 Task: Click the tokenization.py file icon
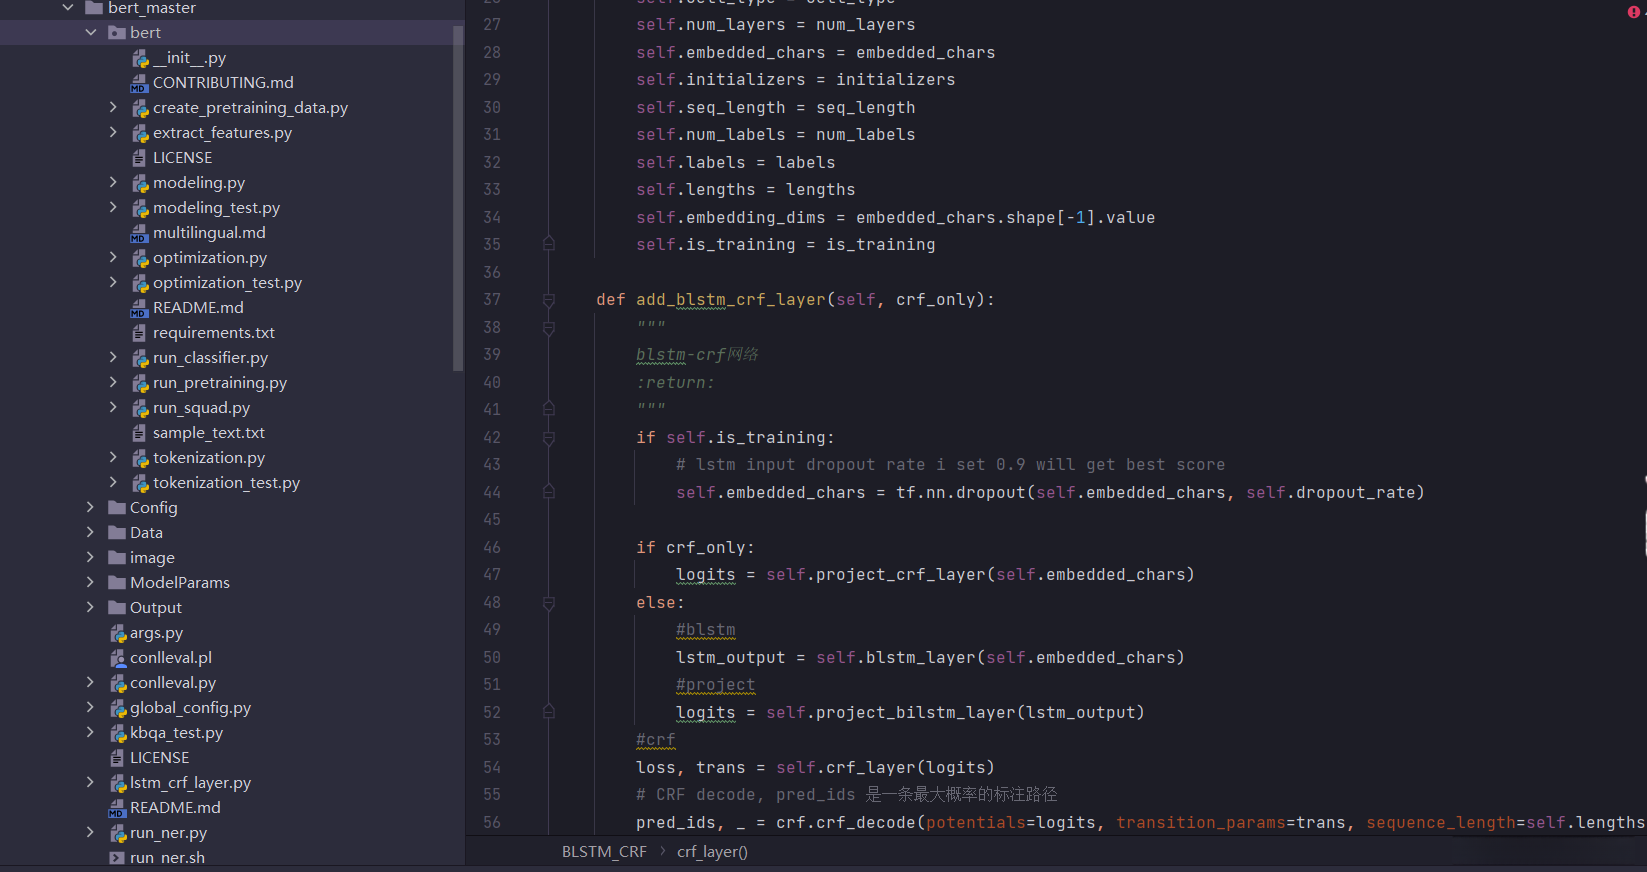click(x=140, y=458)
